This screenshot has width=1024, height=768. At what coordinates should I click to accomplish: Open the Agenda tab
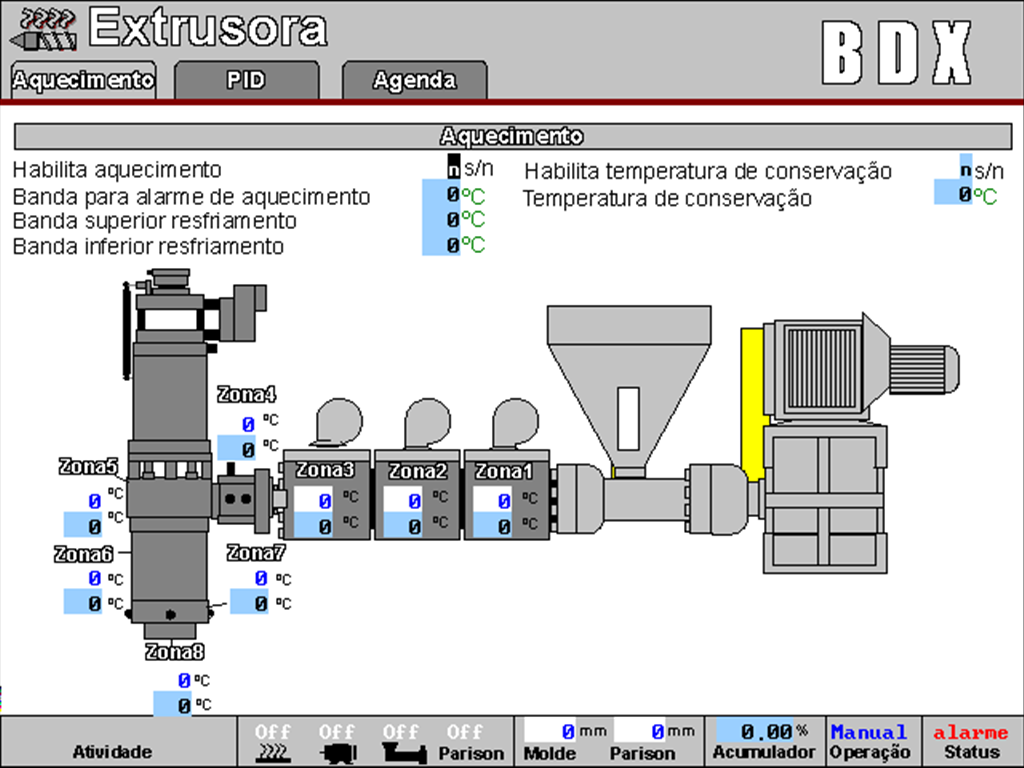tap(414, 81)
